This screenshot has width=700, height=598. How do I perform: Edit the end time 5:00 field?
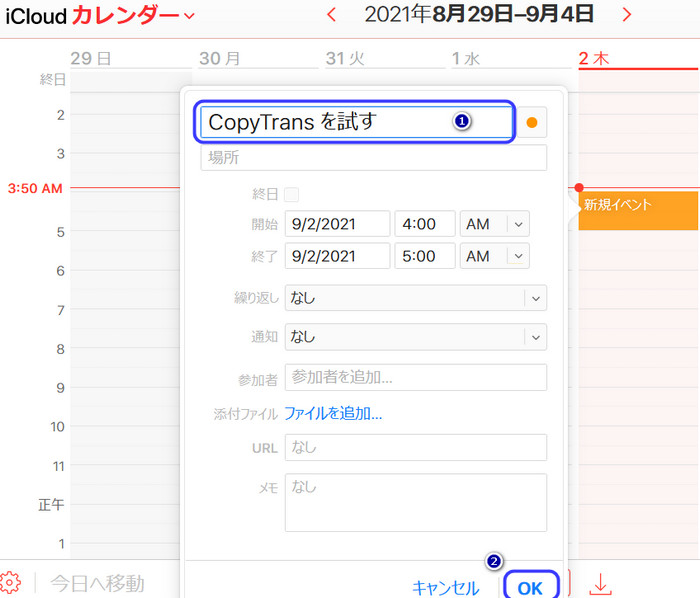tap(425, 256)
